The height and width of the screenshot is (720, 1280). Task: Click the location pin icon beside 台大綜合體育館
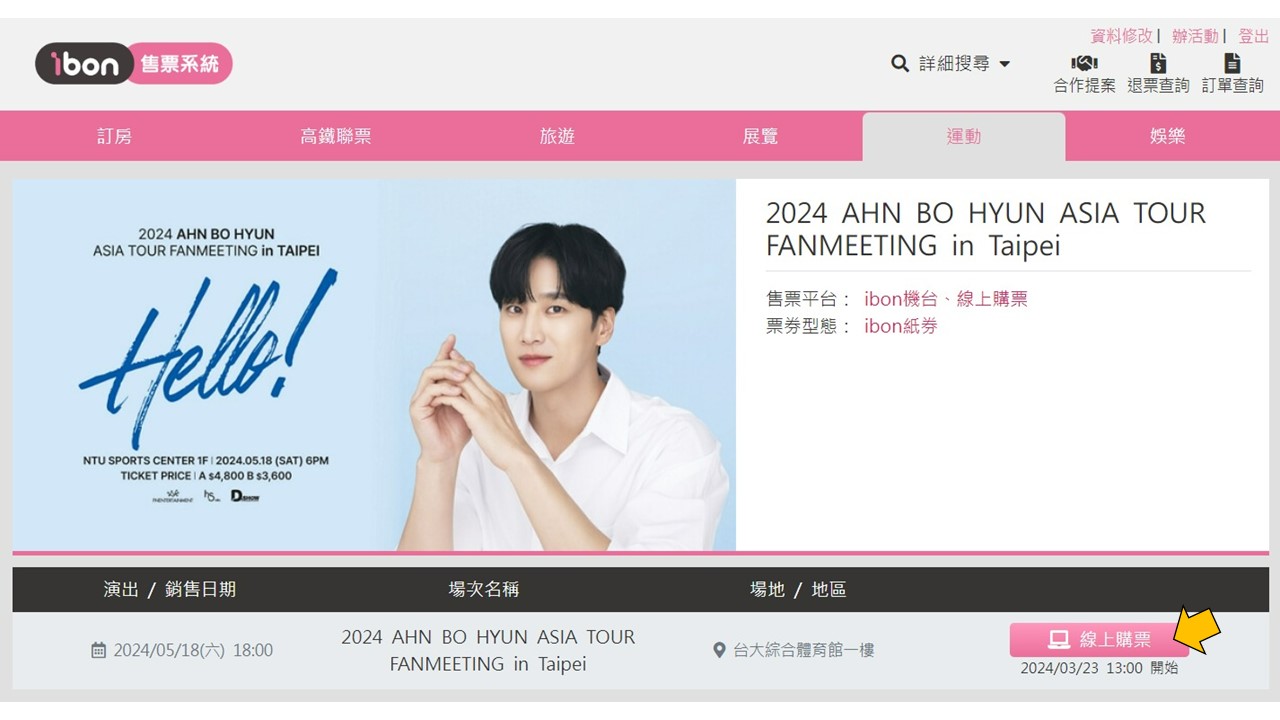click(x=718, y=651)
